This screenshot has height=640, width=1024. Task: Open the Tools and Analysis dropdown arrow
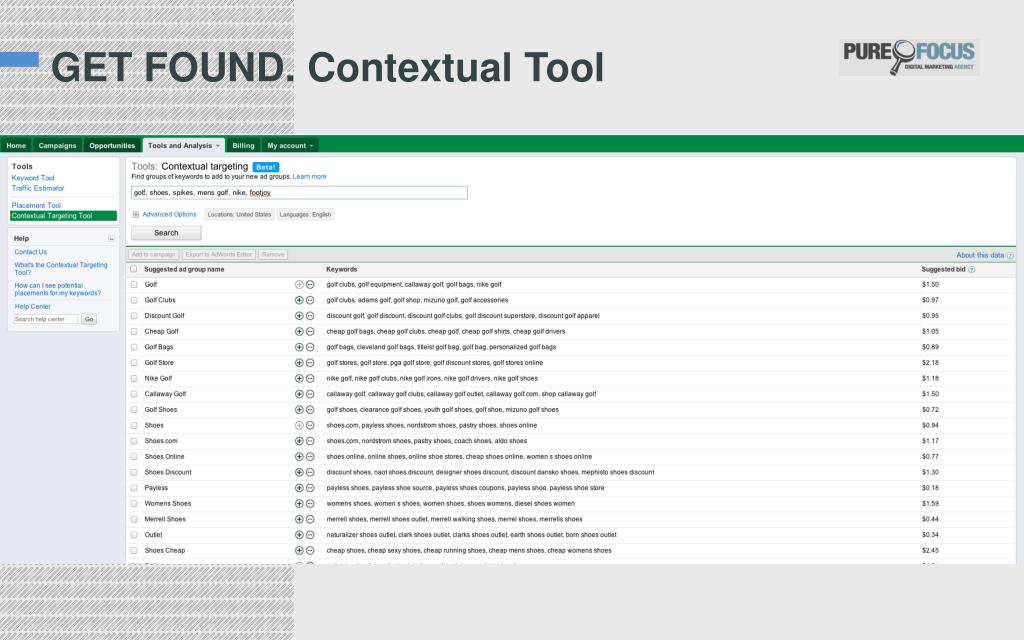point(217,146)
